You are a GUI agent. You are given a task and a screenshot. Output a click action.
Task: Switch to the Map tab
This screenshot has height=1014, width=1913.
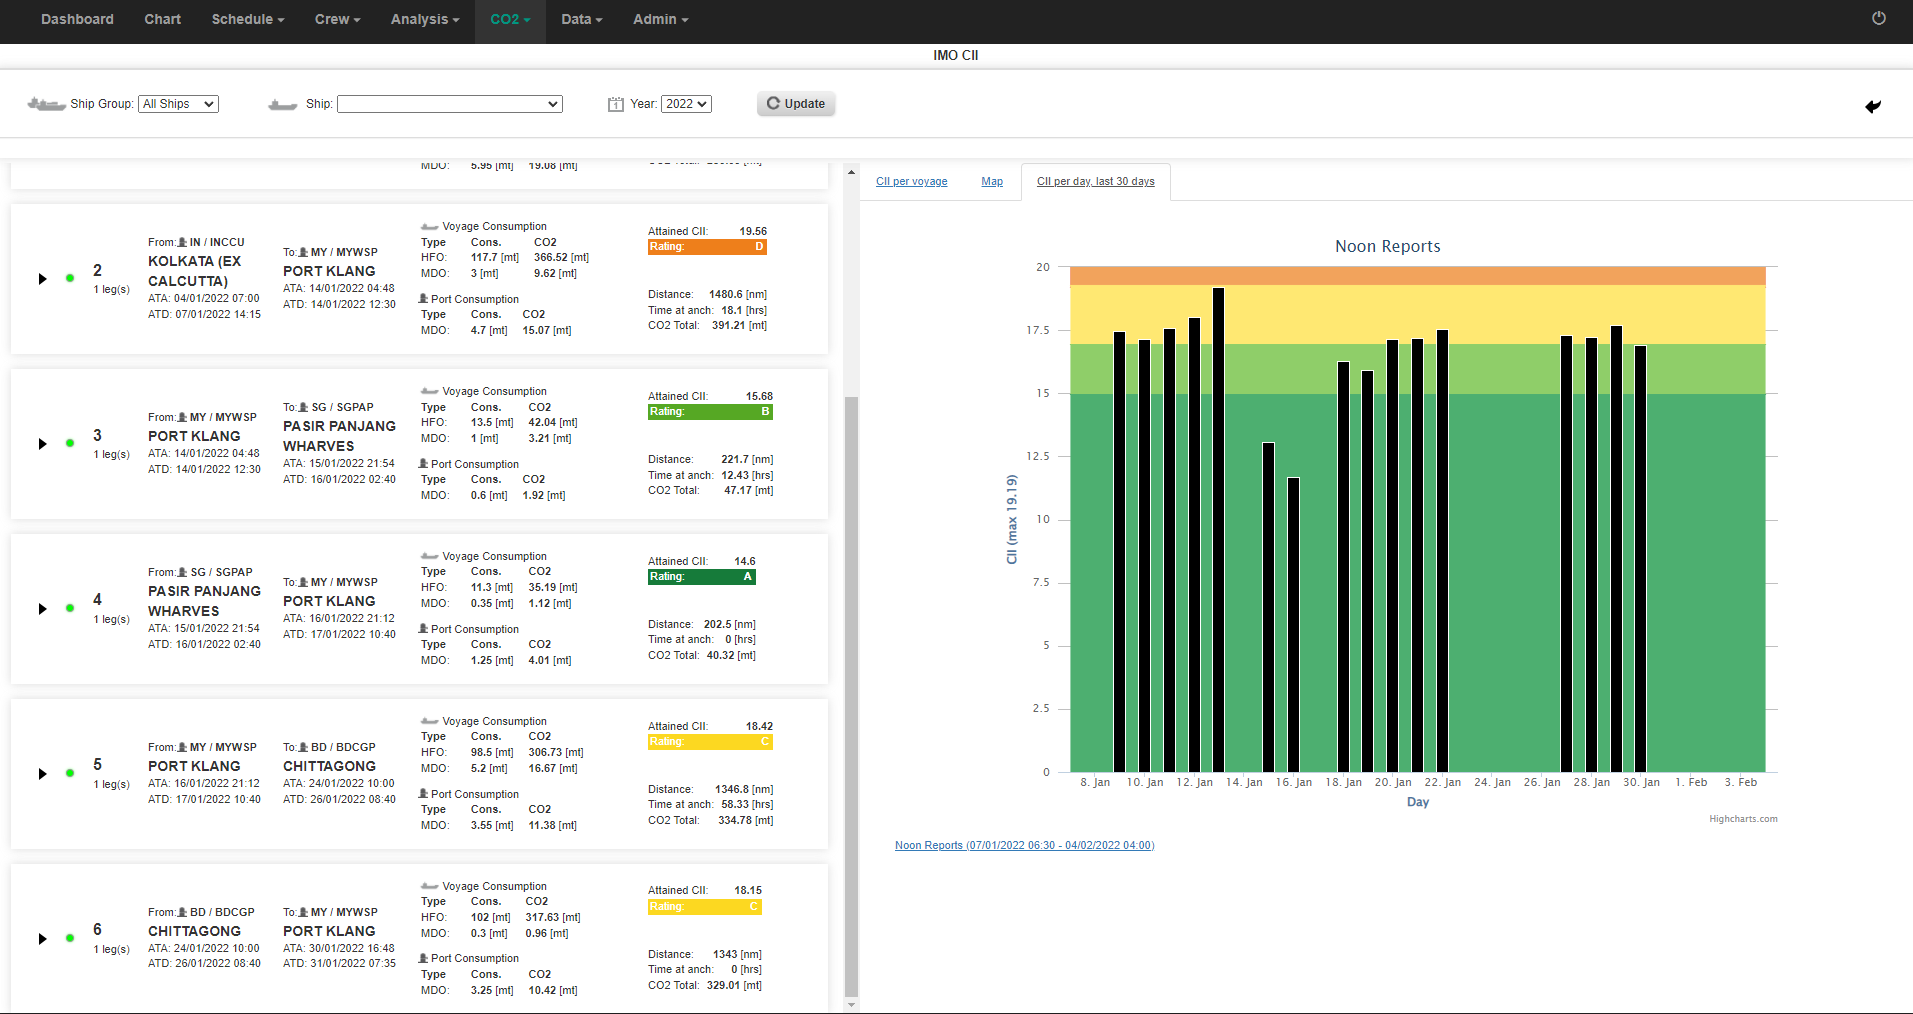pos(991,181)
